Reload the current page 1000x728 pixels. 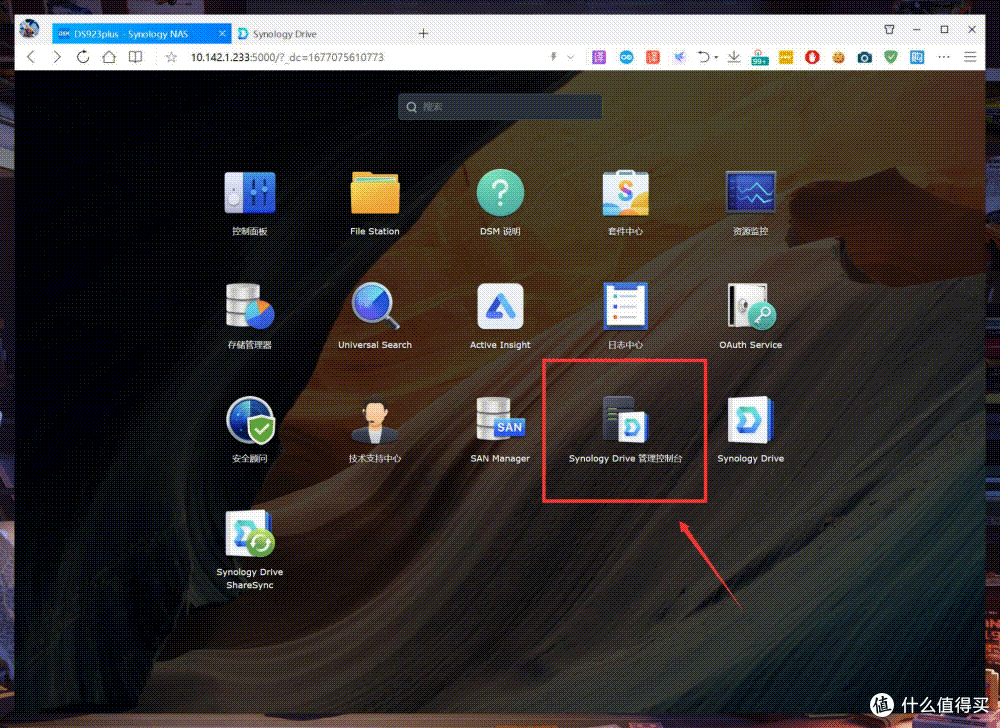tap(83, 57)
